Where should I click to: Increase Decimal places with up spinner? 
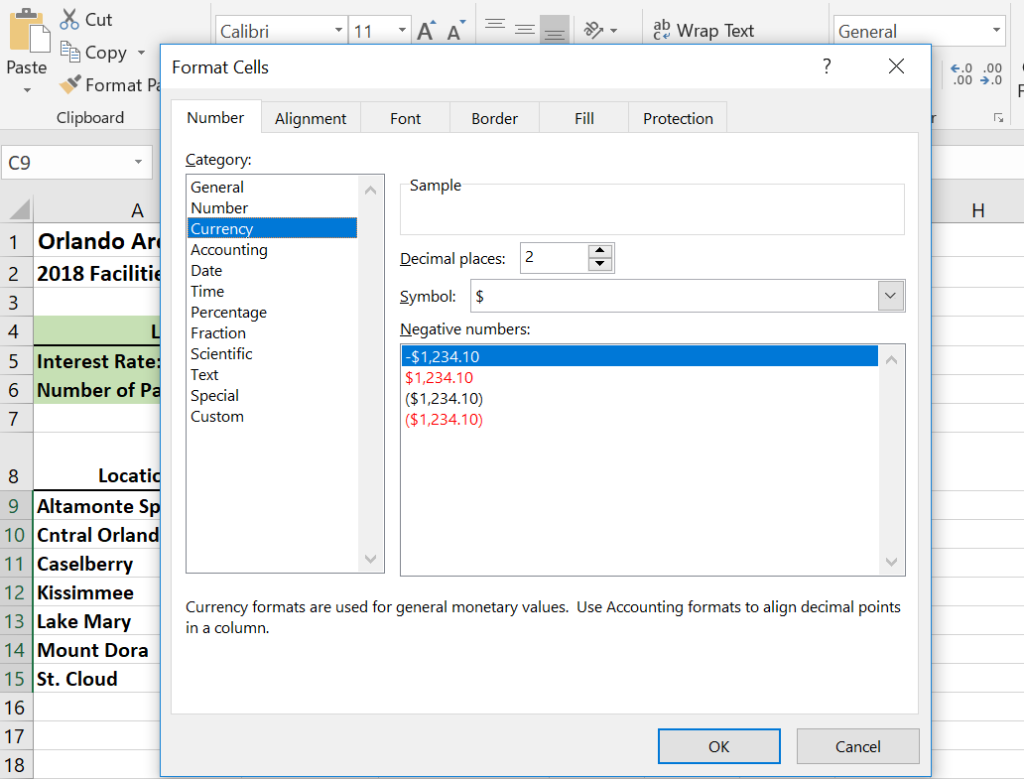(x=600, y=250)
